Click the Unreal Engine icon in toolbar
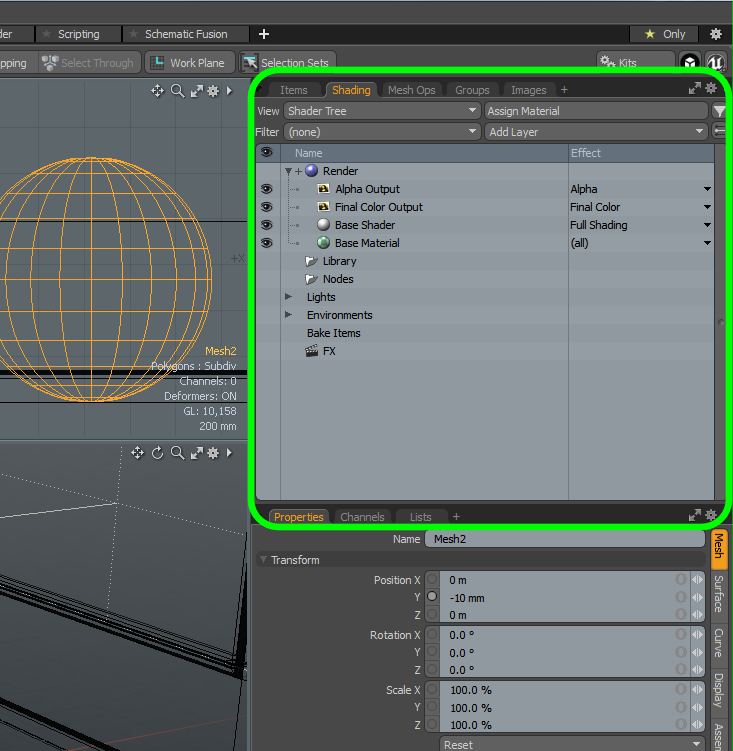Viewport: 733px width, 751px height. click(715, 62)
